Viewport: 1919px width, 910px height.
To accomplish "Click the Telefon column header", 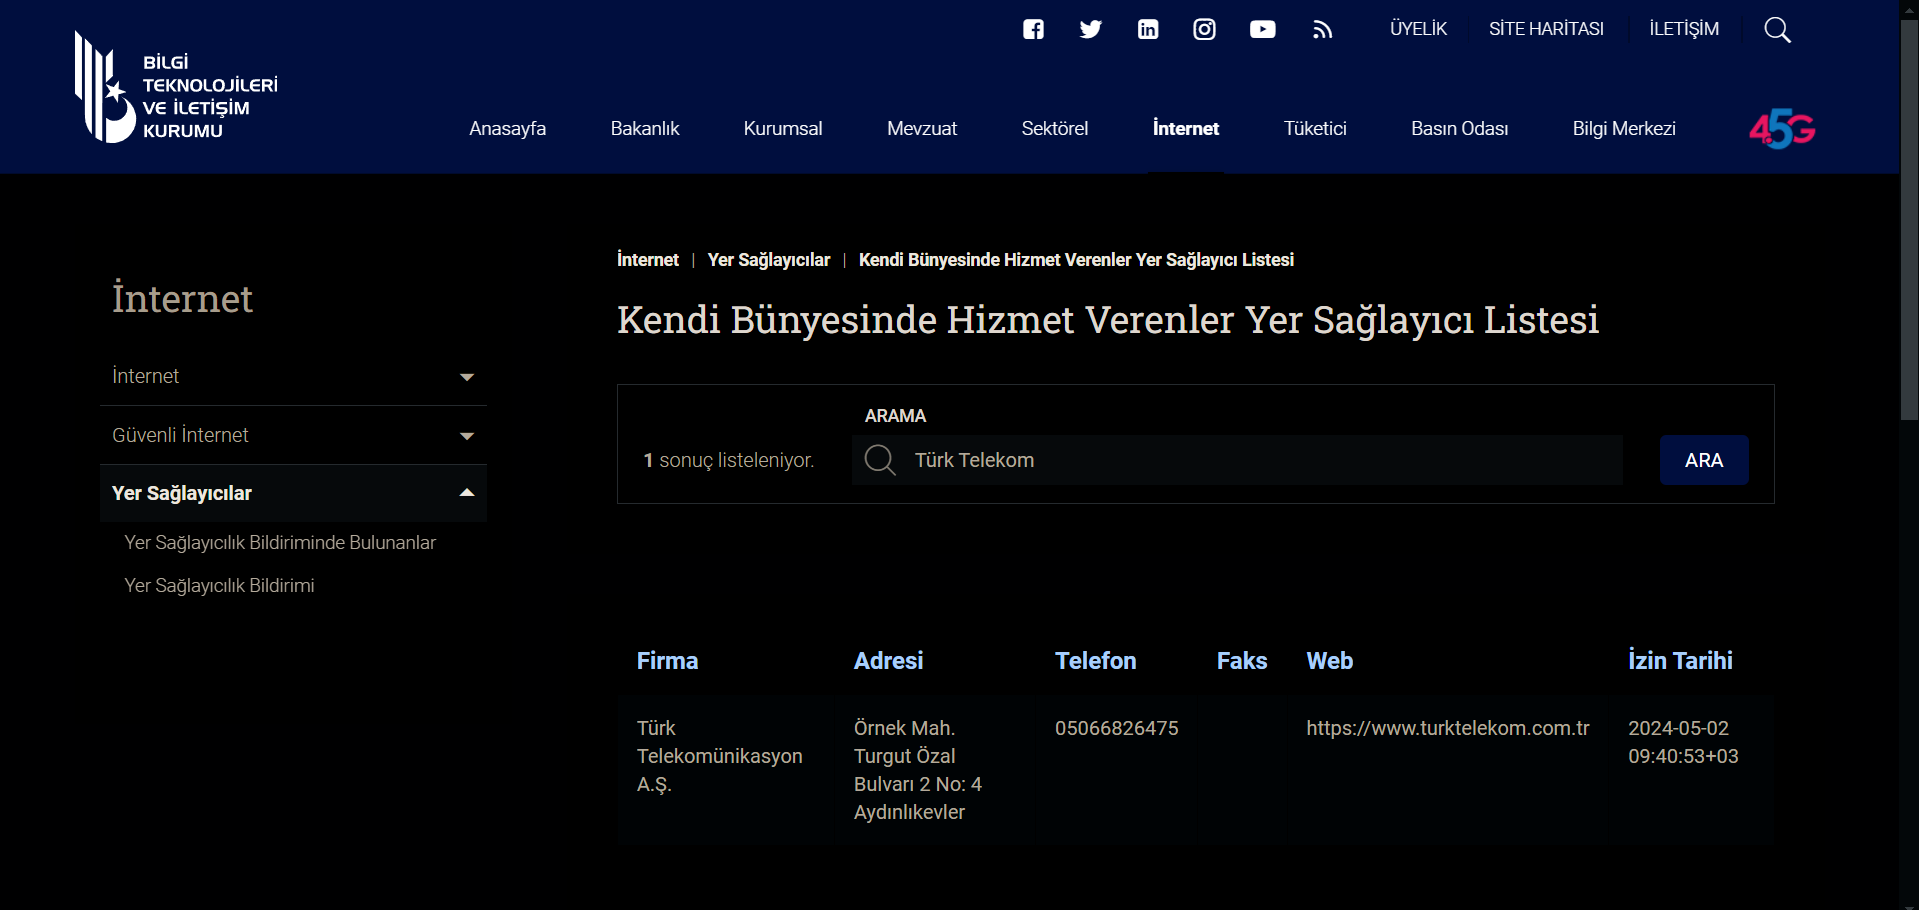I will [x=1096, y=661].
